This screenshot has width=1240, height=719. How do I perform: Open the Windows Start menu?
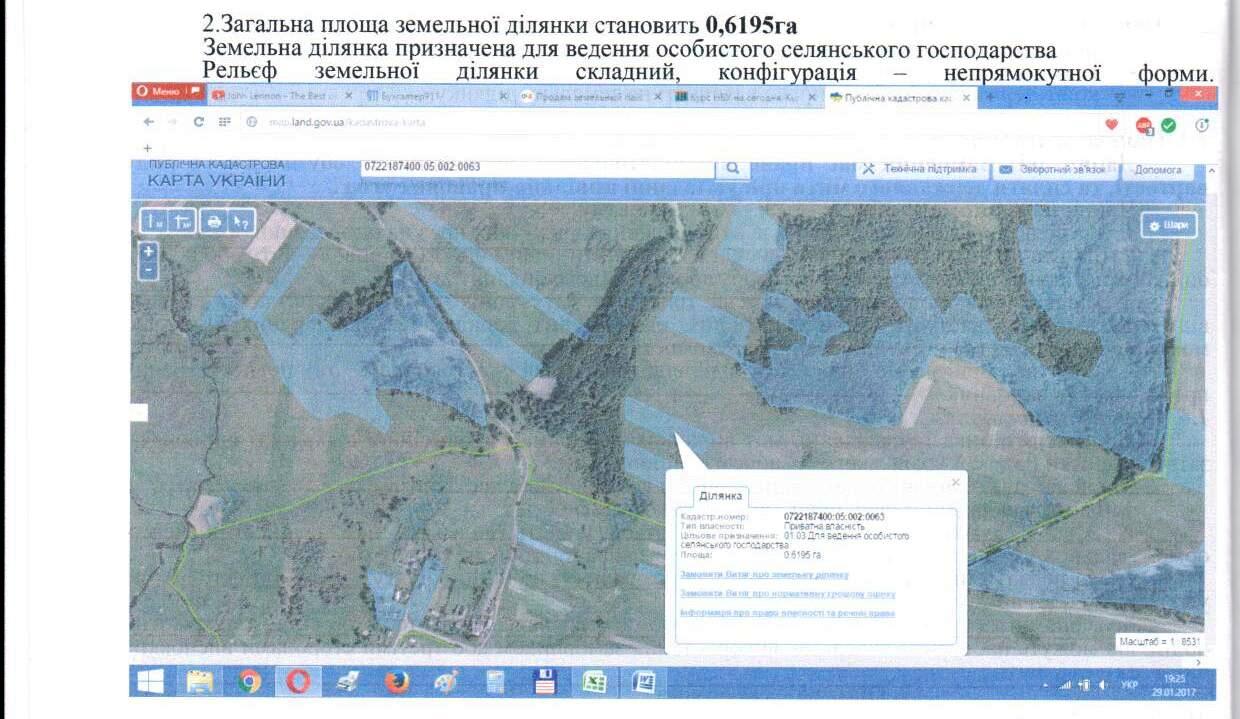(x=150, y=682)
